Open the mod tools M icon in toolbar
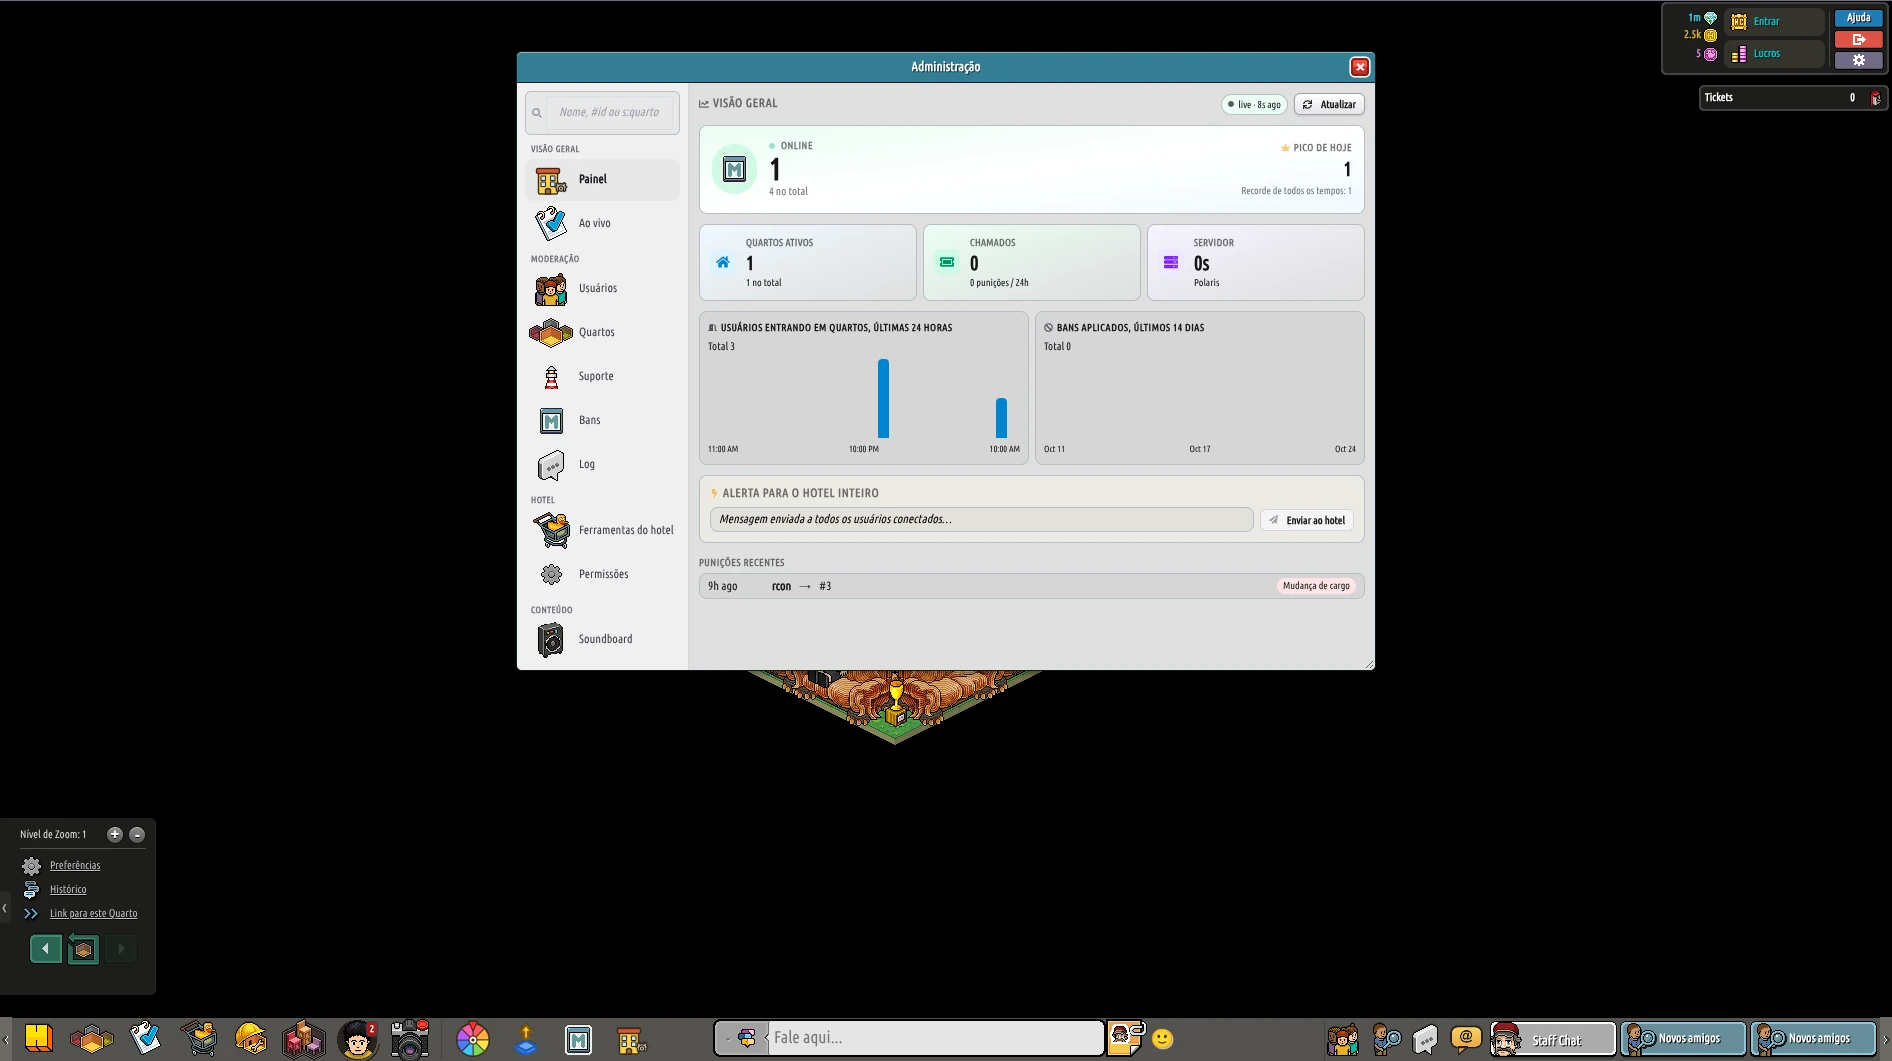1892x1061 pixels. (x=578, y=1040)
